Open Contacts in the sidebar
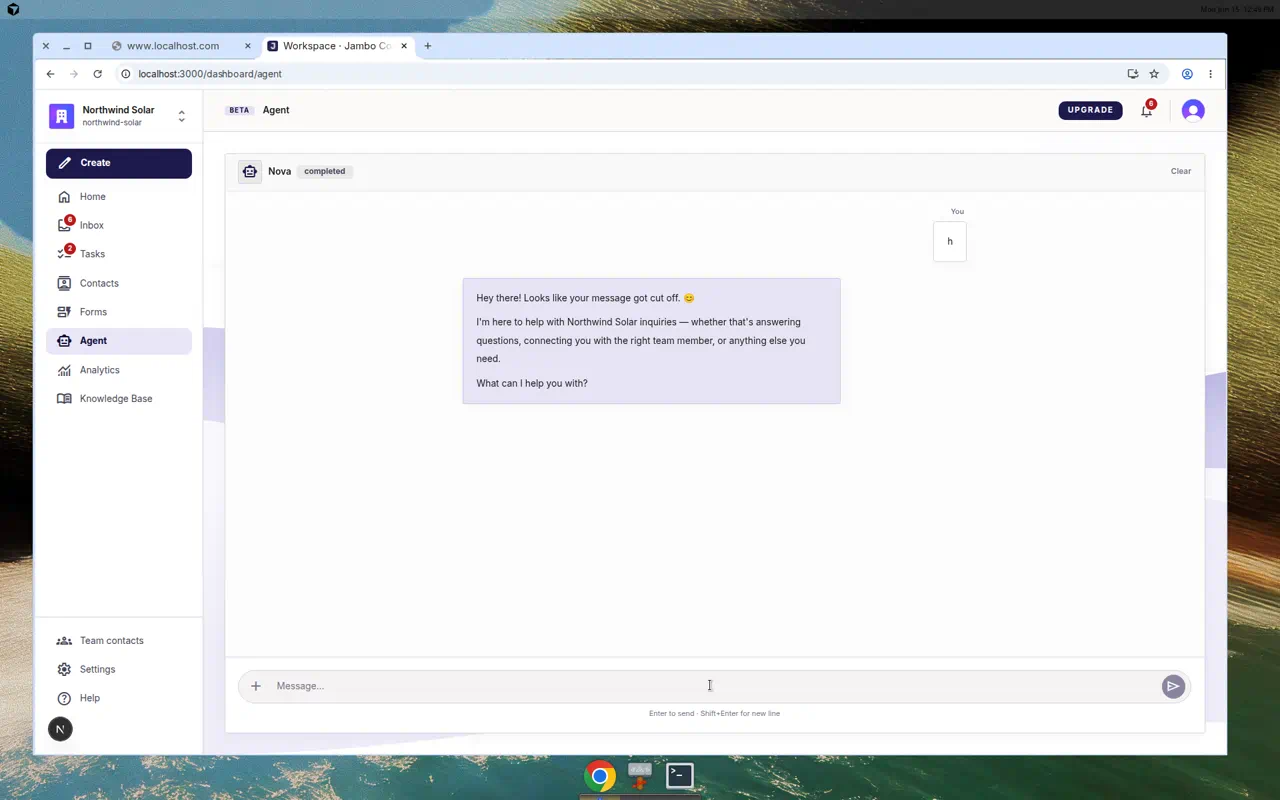 pyautogui.click(x=119, y=283)
